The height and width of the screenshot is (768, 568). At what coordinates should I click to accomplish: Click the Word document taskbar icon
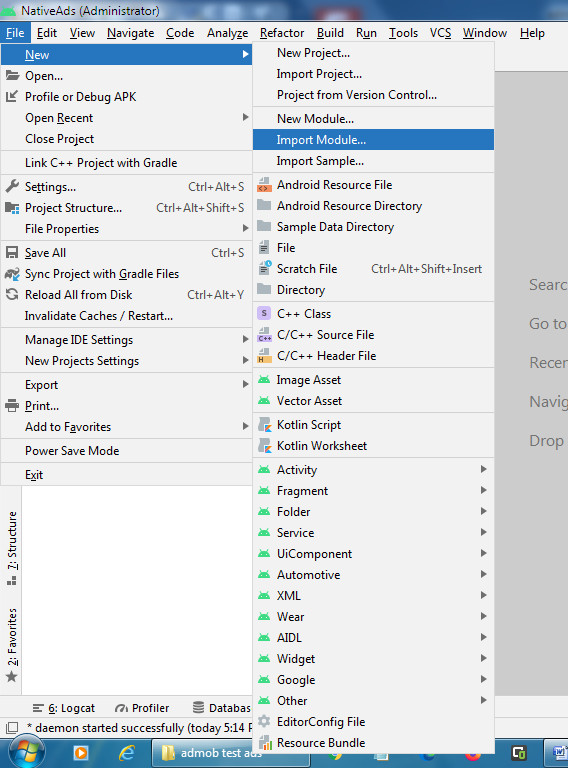click(557, 752)
